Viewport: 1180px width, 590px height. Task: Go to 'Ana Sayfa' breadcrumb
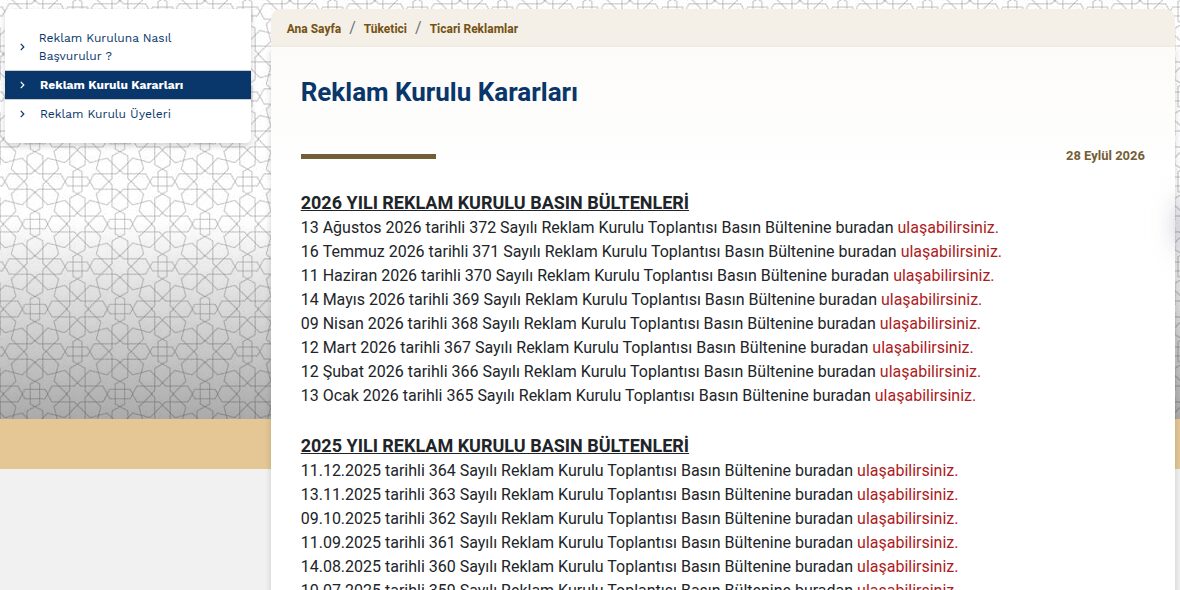click(x=314, y=29)
